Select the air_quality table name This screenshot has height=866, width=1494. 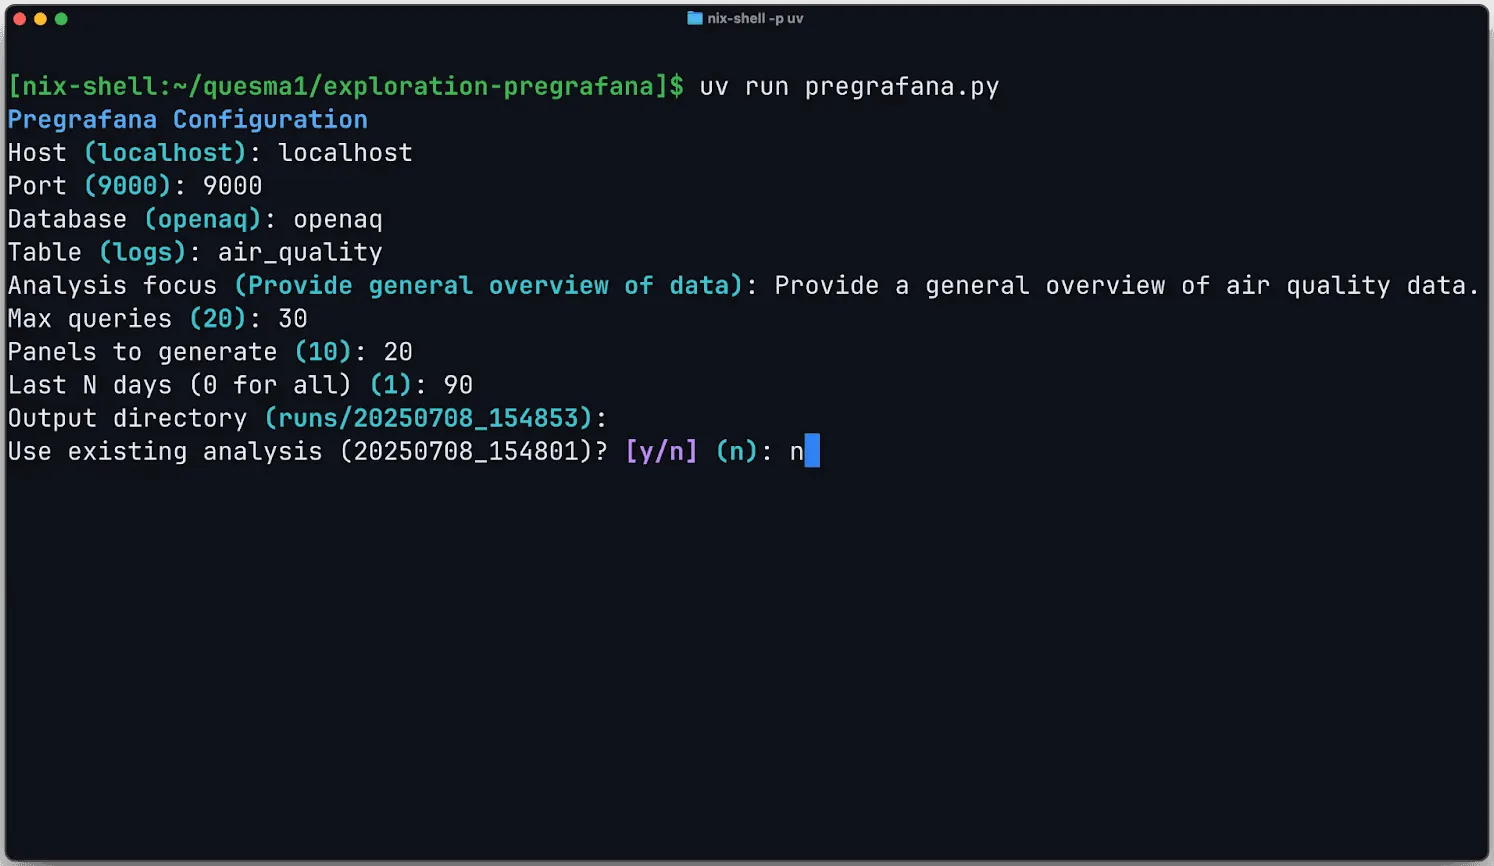point(299,251)
